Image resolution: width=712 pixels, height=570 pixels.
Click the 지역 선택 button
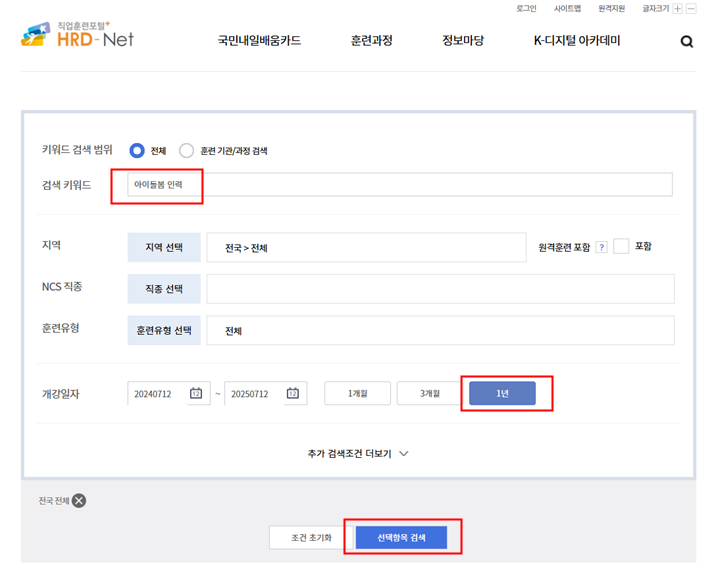[x=164, y=248]
